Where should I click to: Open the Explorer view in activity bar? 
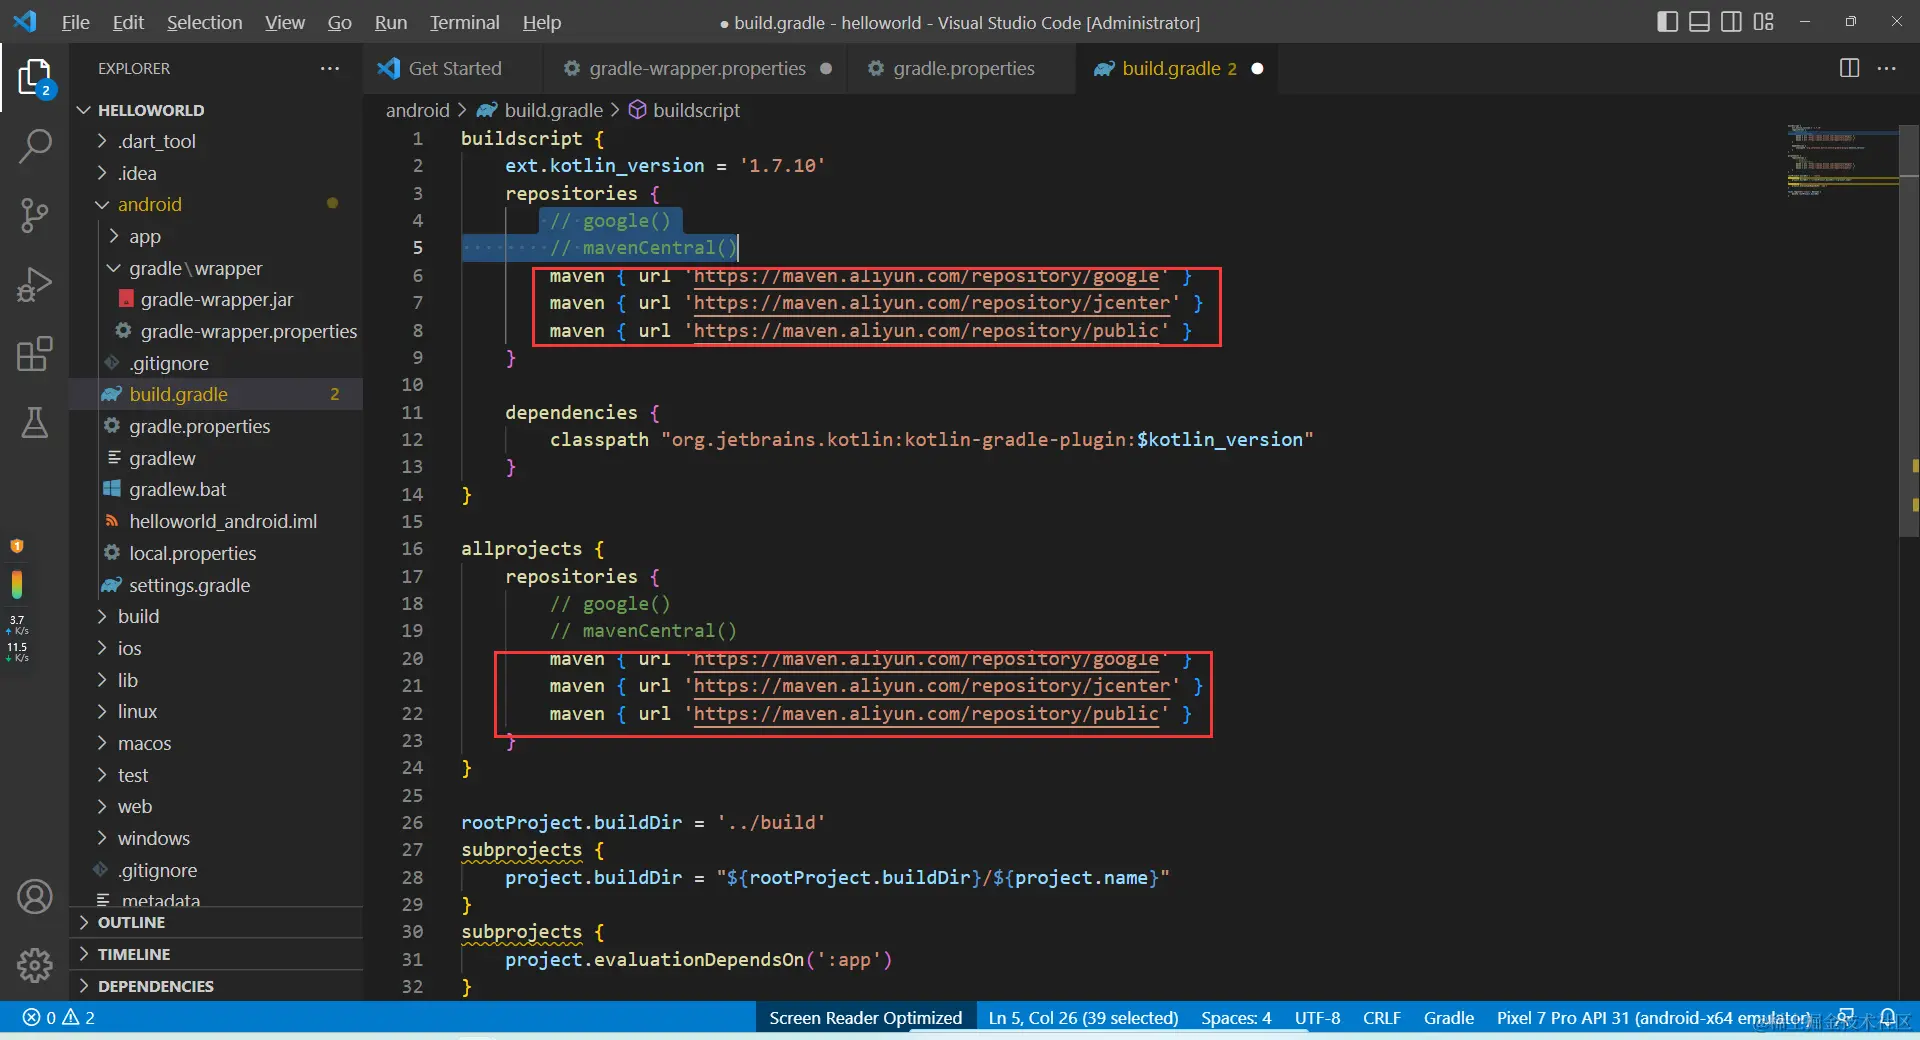34,77
